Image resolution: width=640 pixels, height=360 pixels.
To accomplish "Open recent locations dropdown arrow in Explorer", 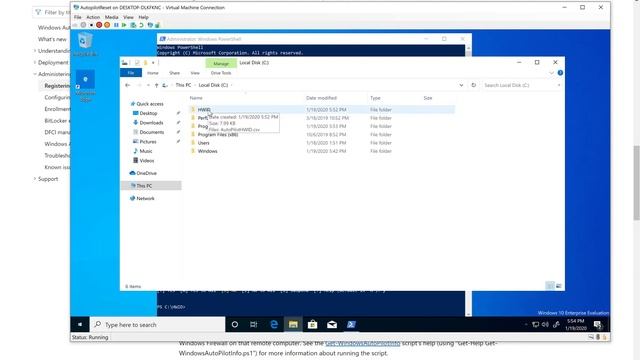I will [x=148, y=85].
